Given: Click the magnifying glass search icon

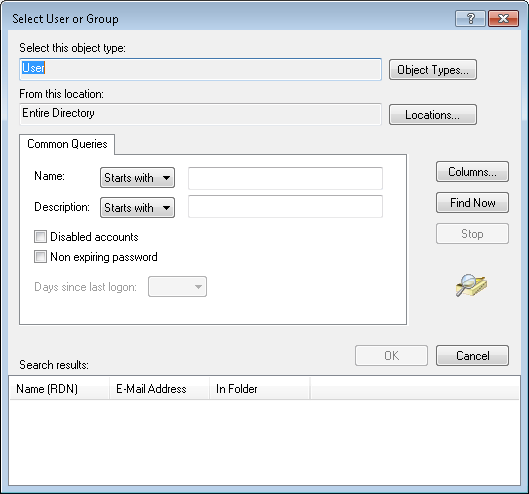Looking at the screenshot, I should pos(471,285).
